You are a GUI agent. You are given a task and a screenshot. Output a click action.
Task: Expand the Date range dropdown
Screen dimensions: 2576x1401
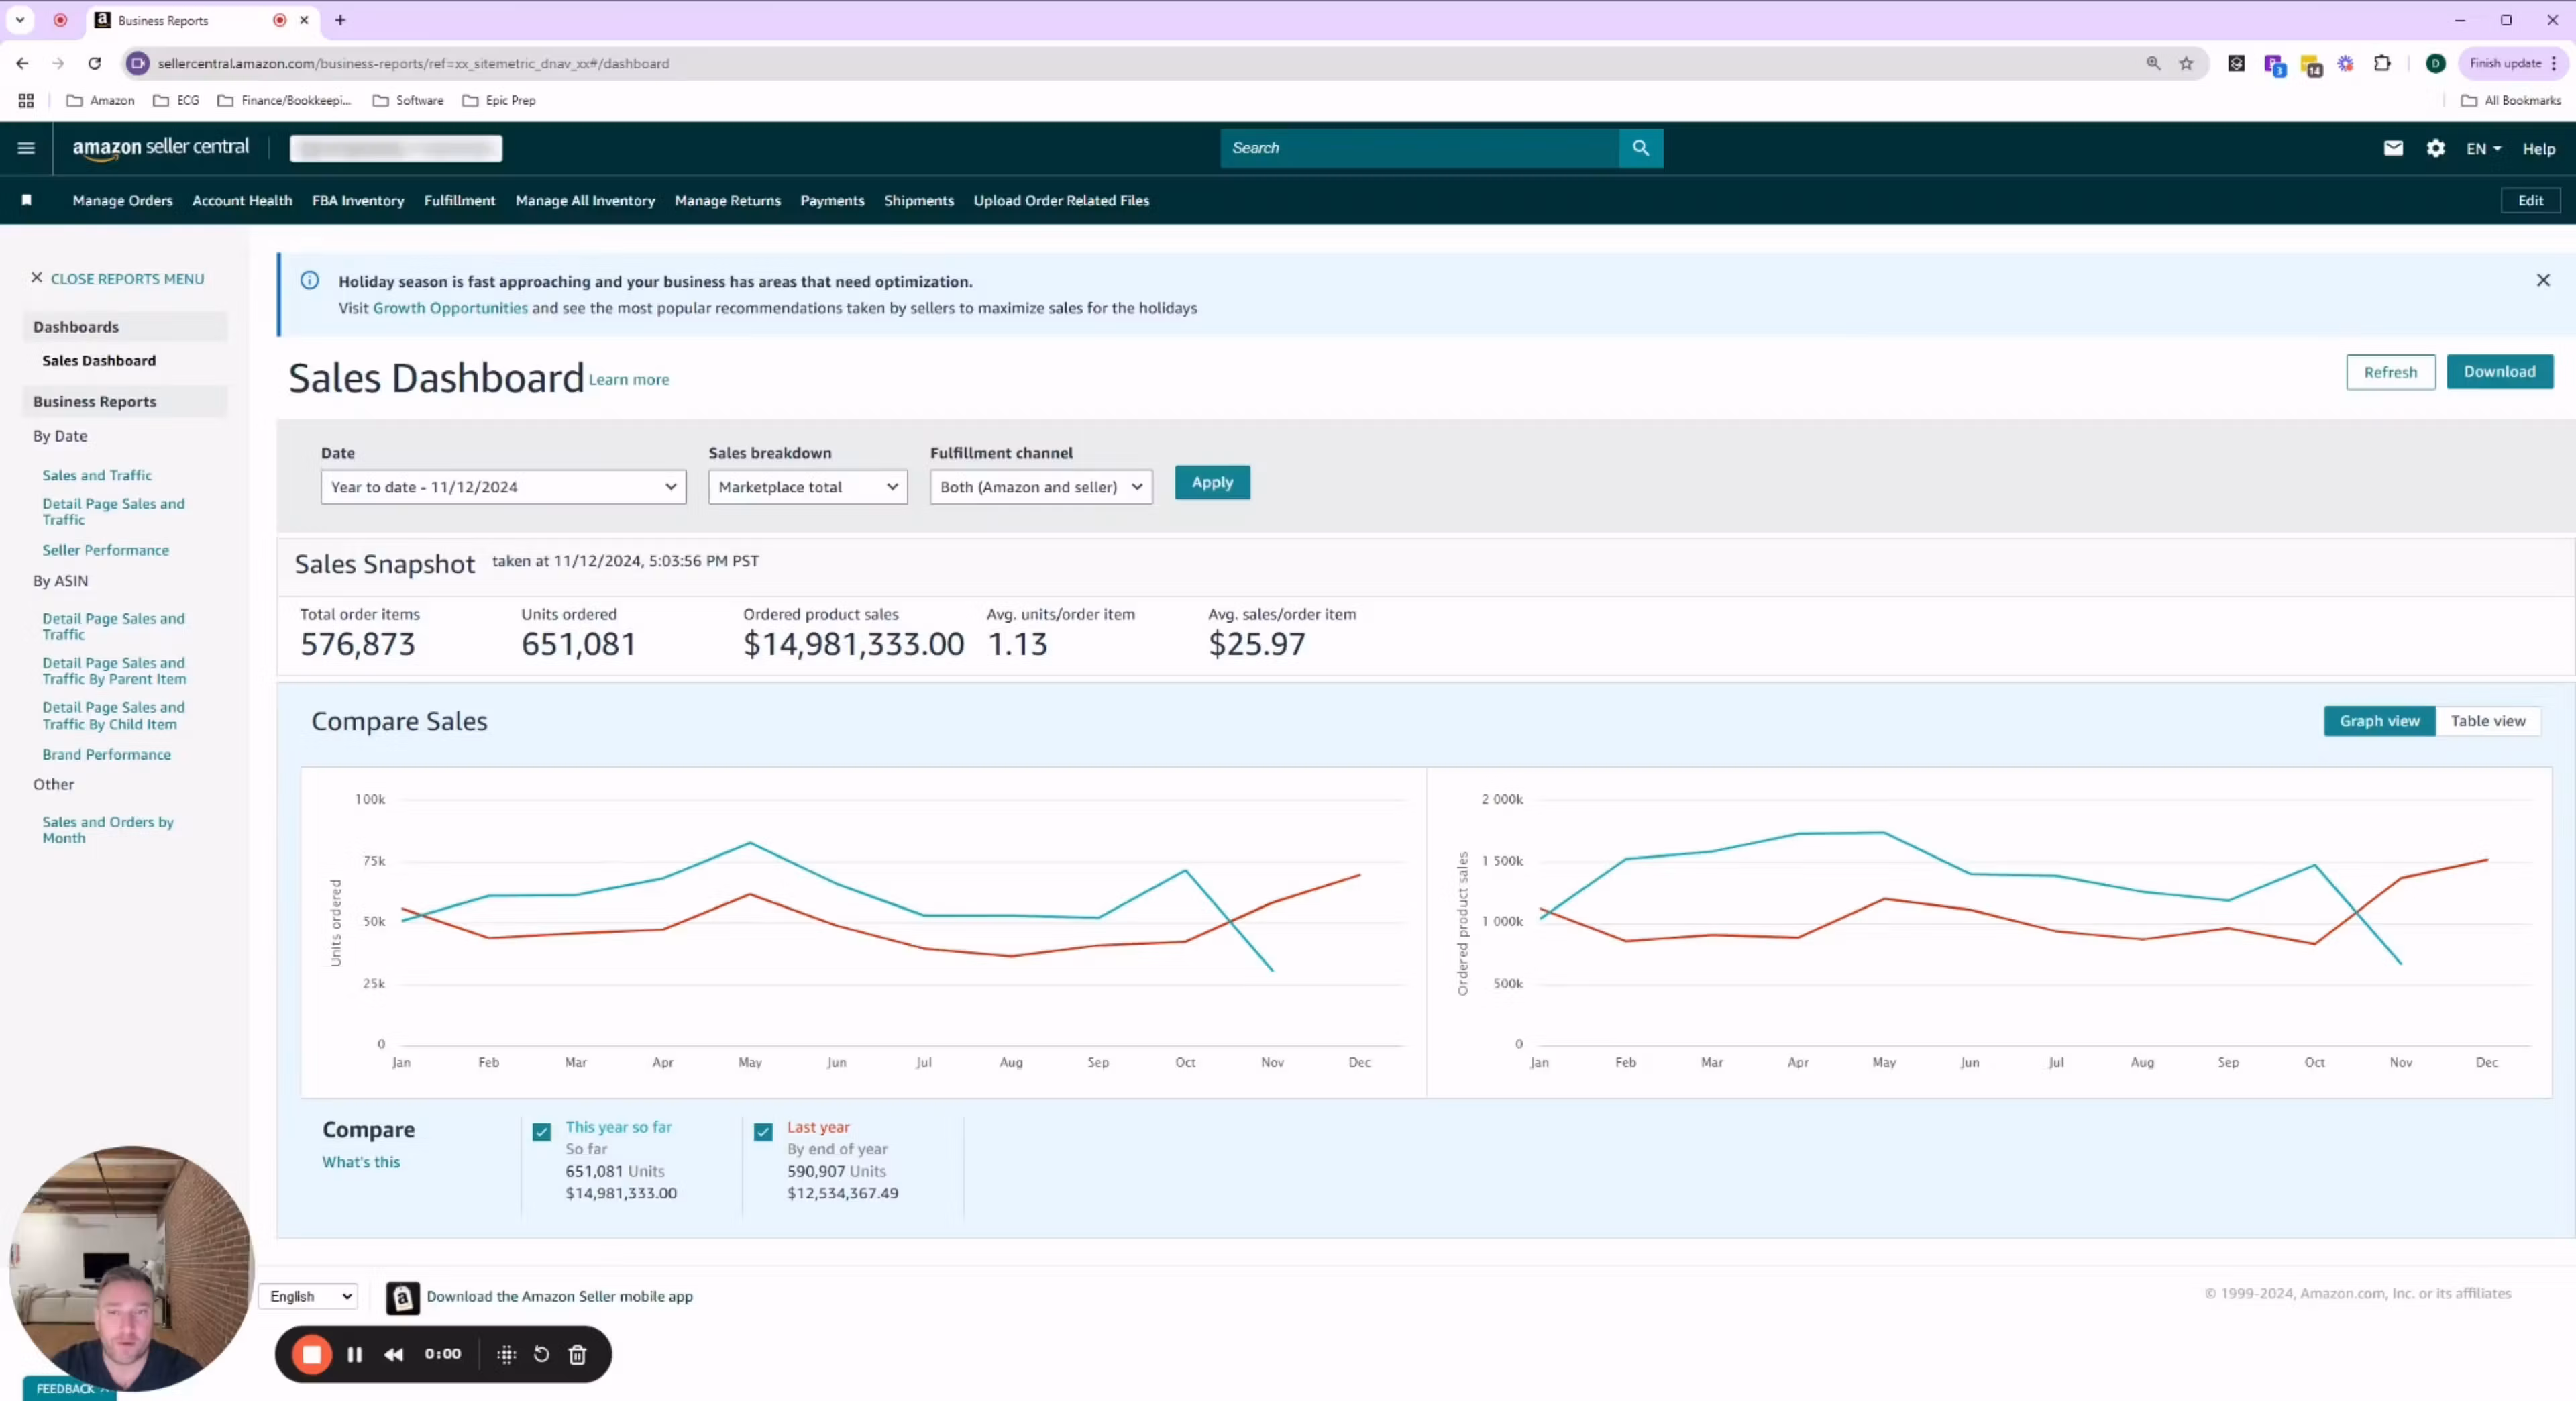click(x=503, y=487)
